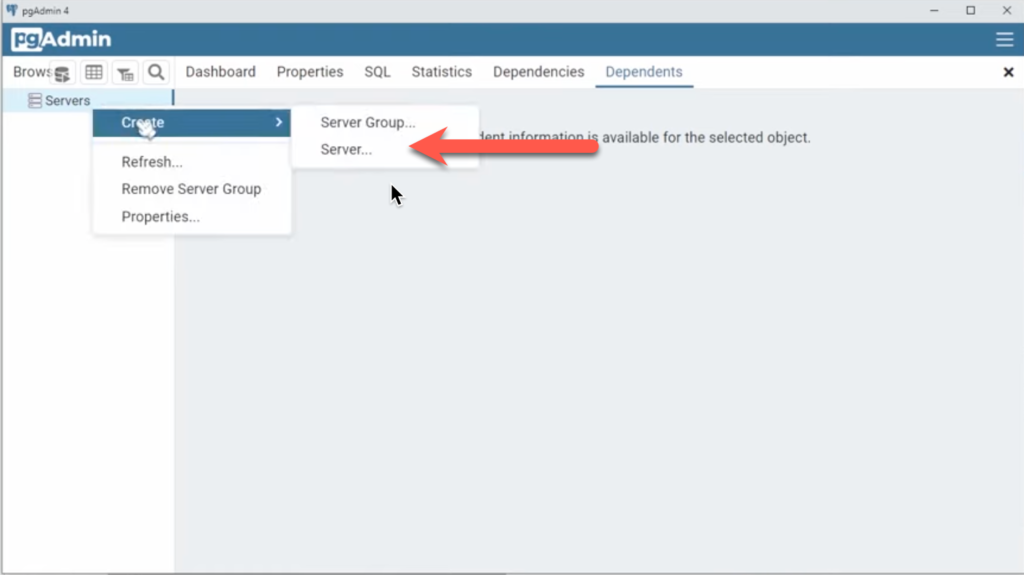Click the Filtered Rows toolbar icon
The width and height of the screenshot is (1024, 575).
click(125, 73)
